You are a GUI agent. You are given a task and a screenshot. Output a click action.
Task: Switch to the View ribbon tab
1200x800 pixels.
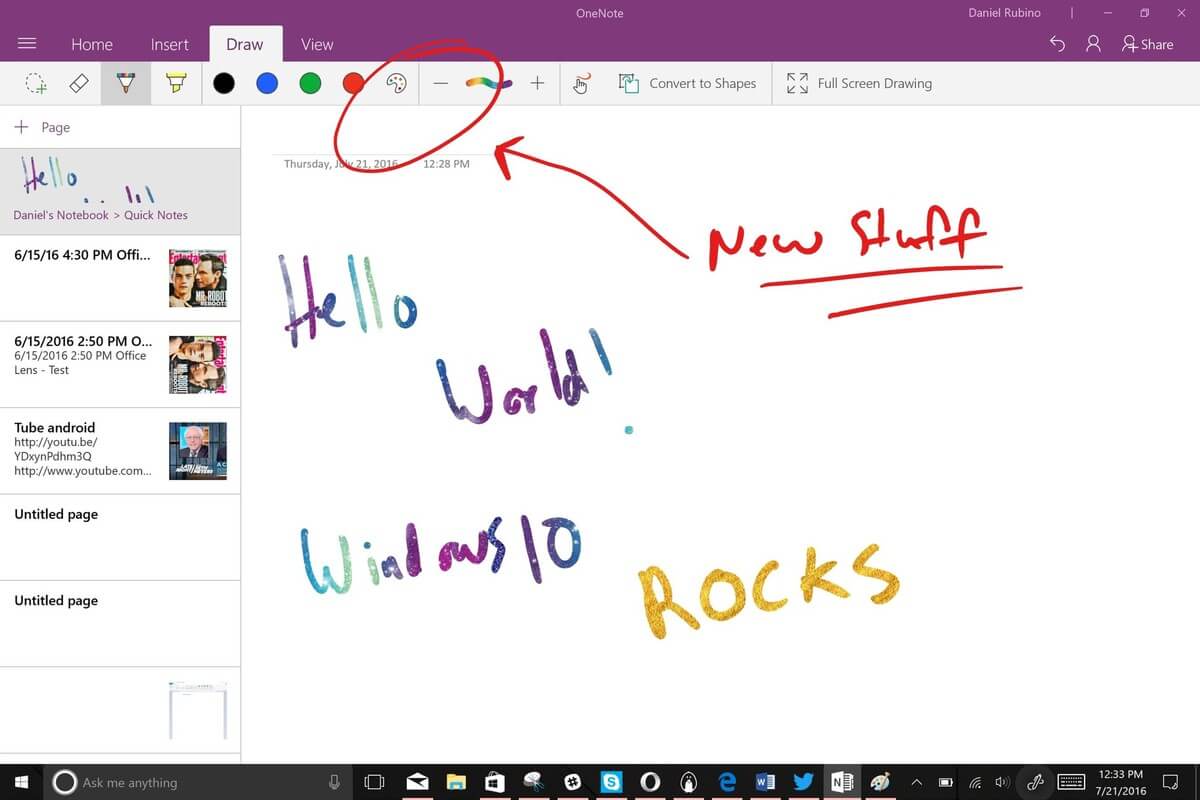click(x=317, y=44)
